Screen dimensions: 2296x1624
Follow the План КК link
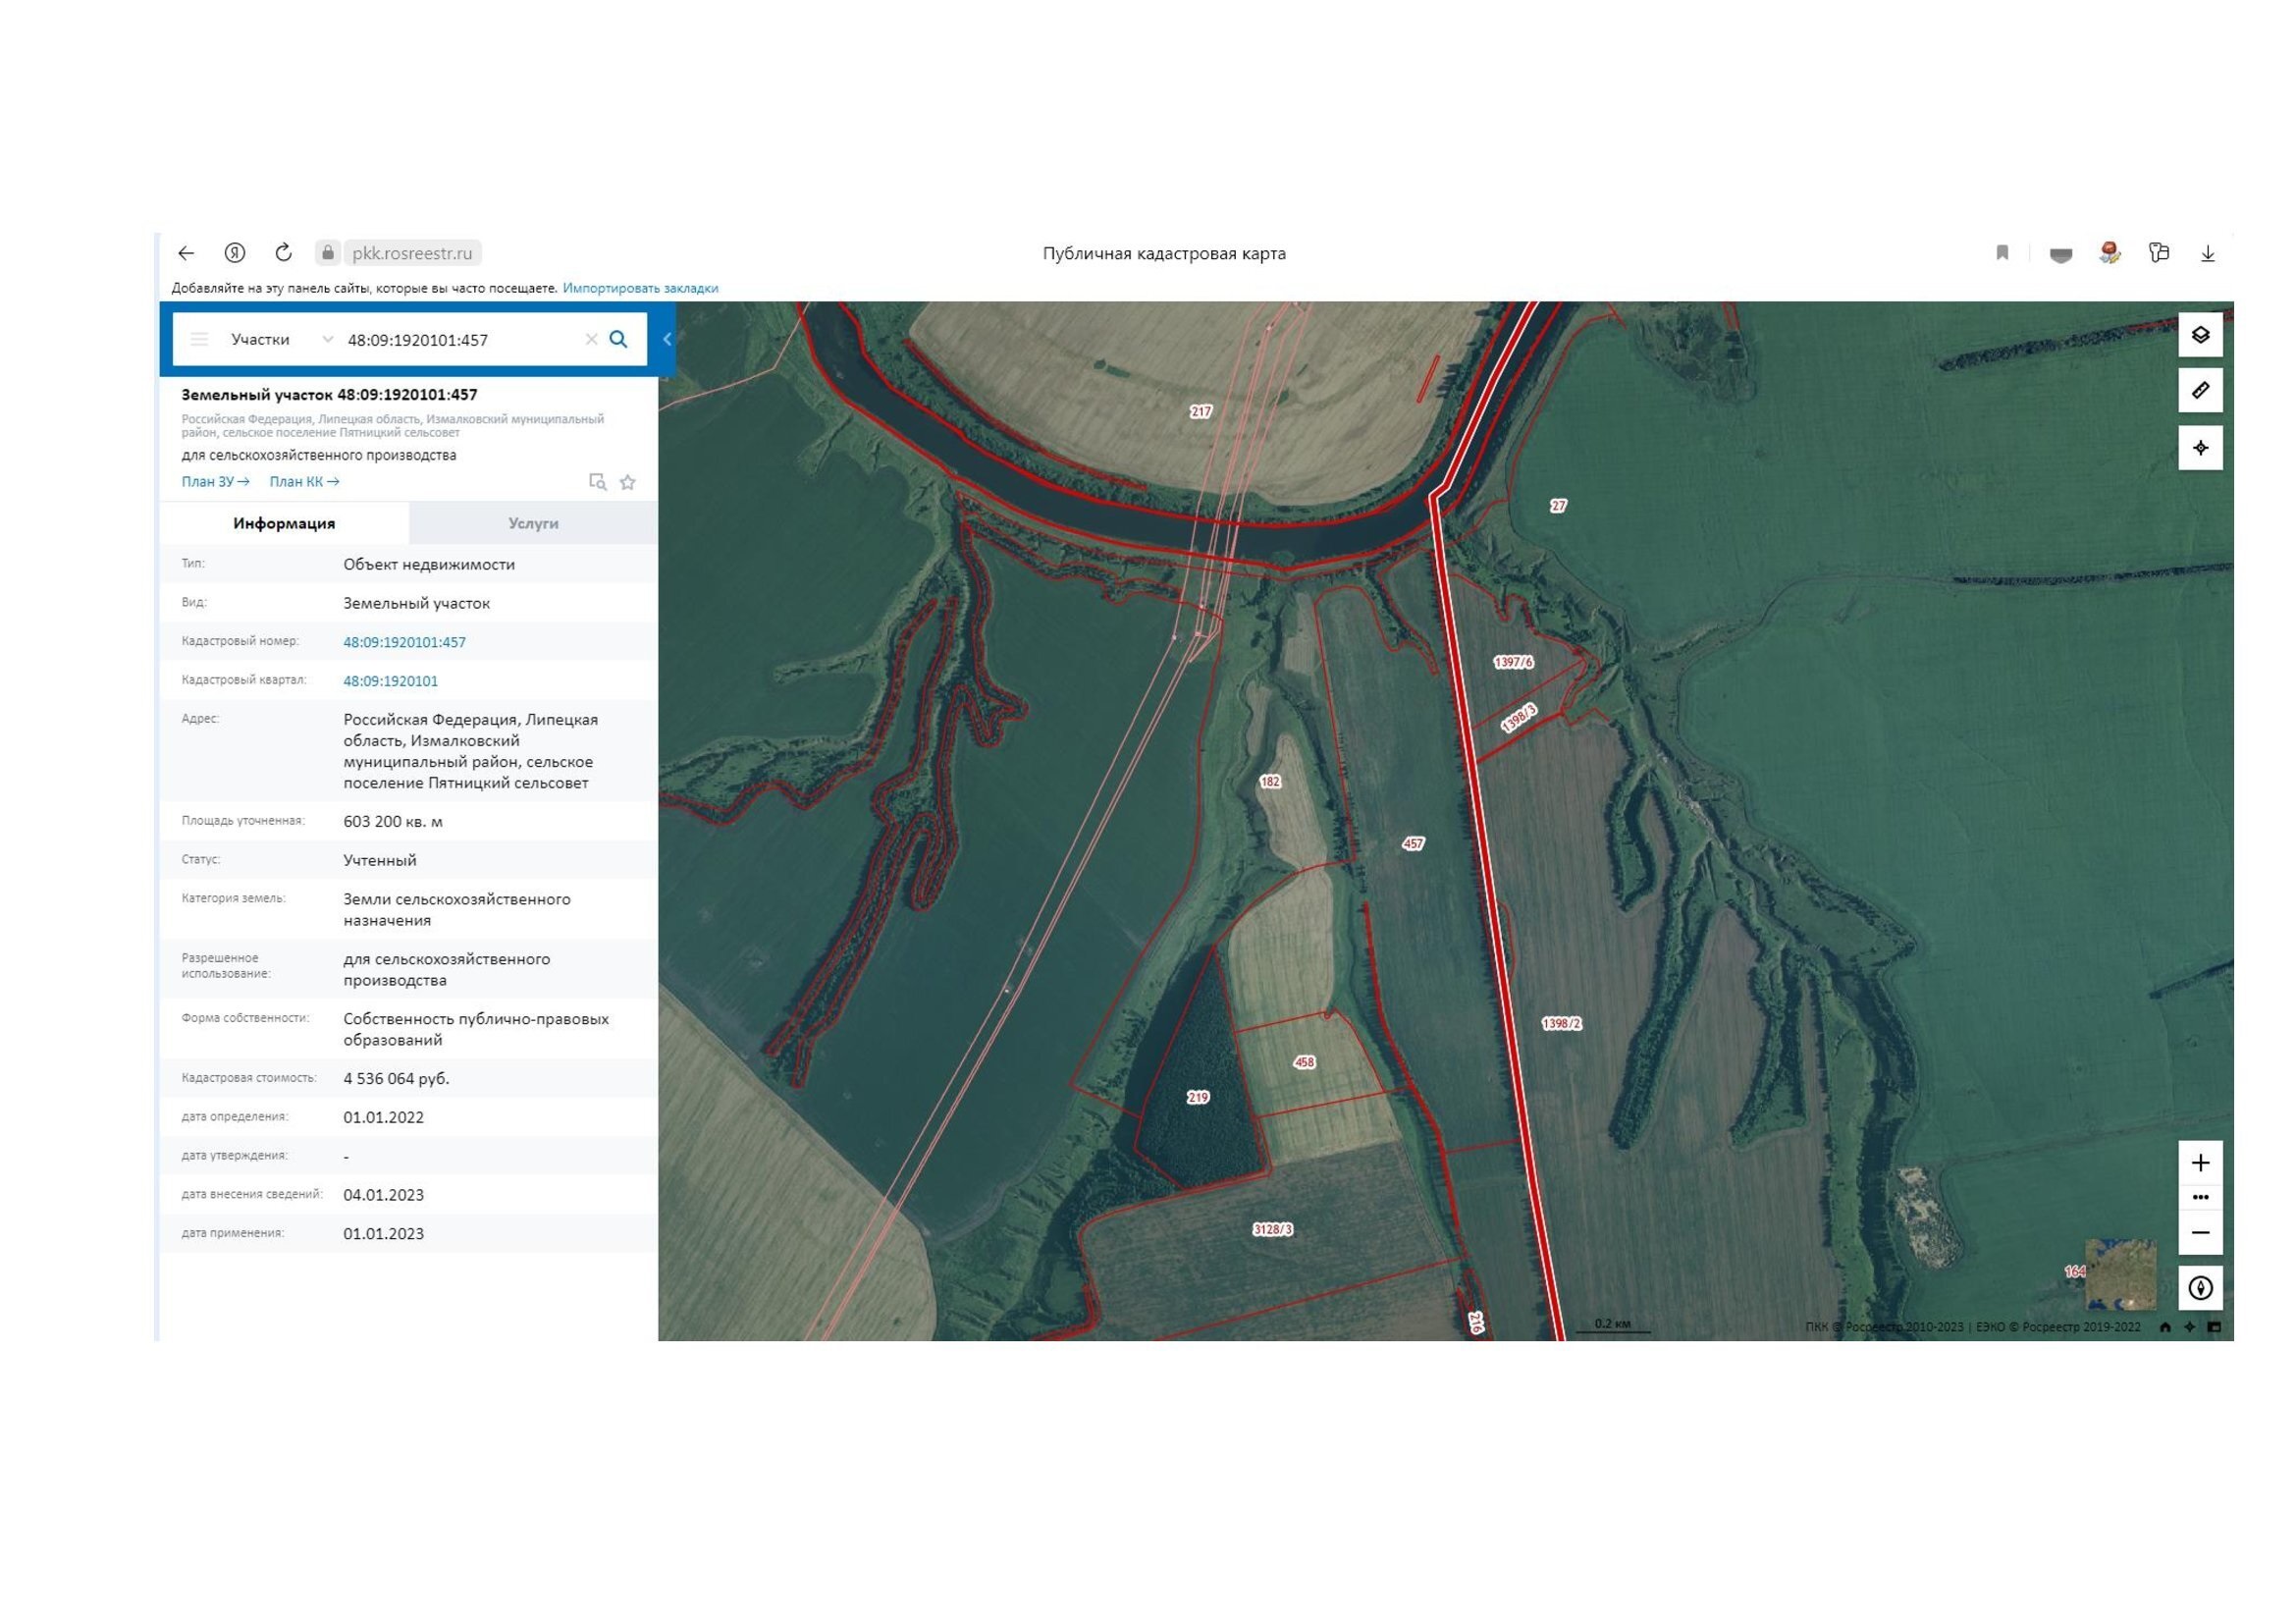pos(304,482)
